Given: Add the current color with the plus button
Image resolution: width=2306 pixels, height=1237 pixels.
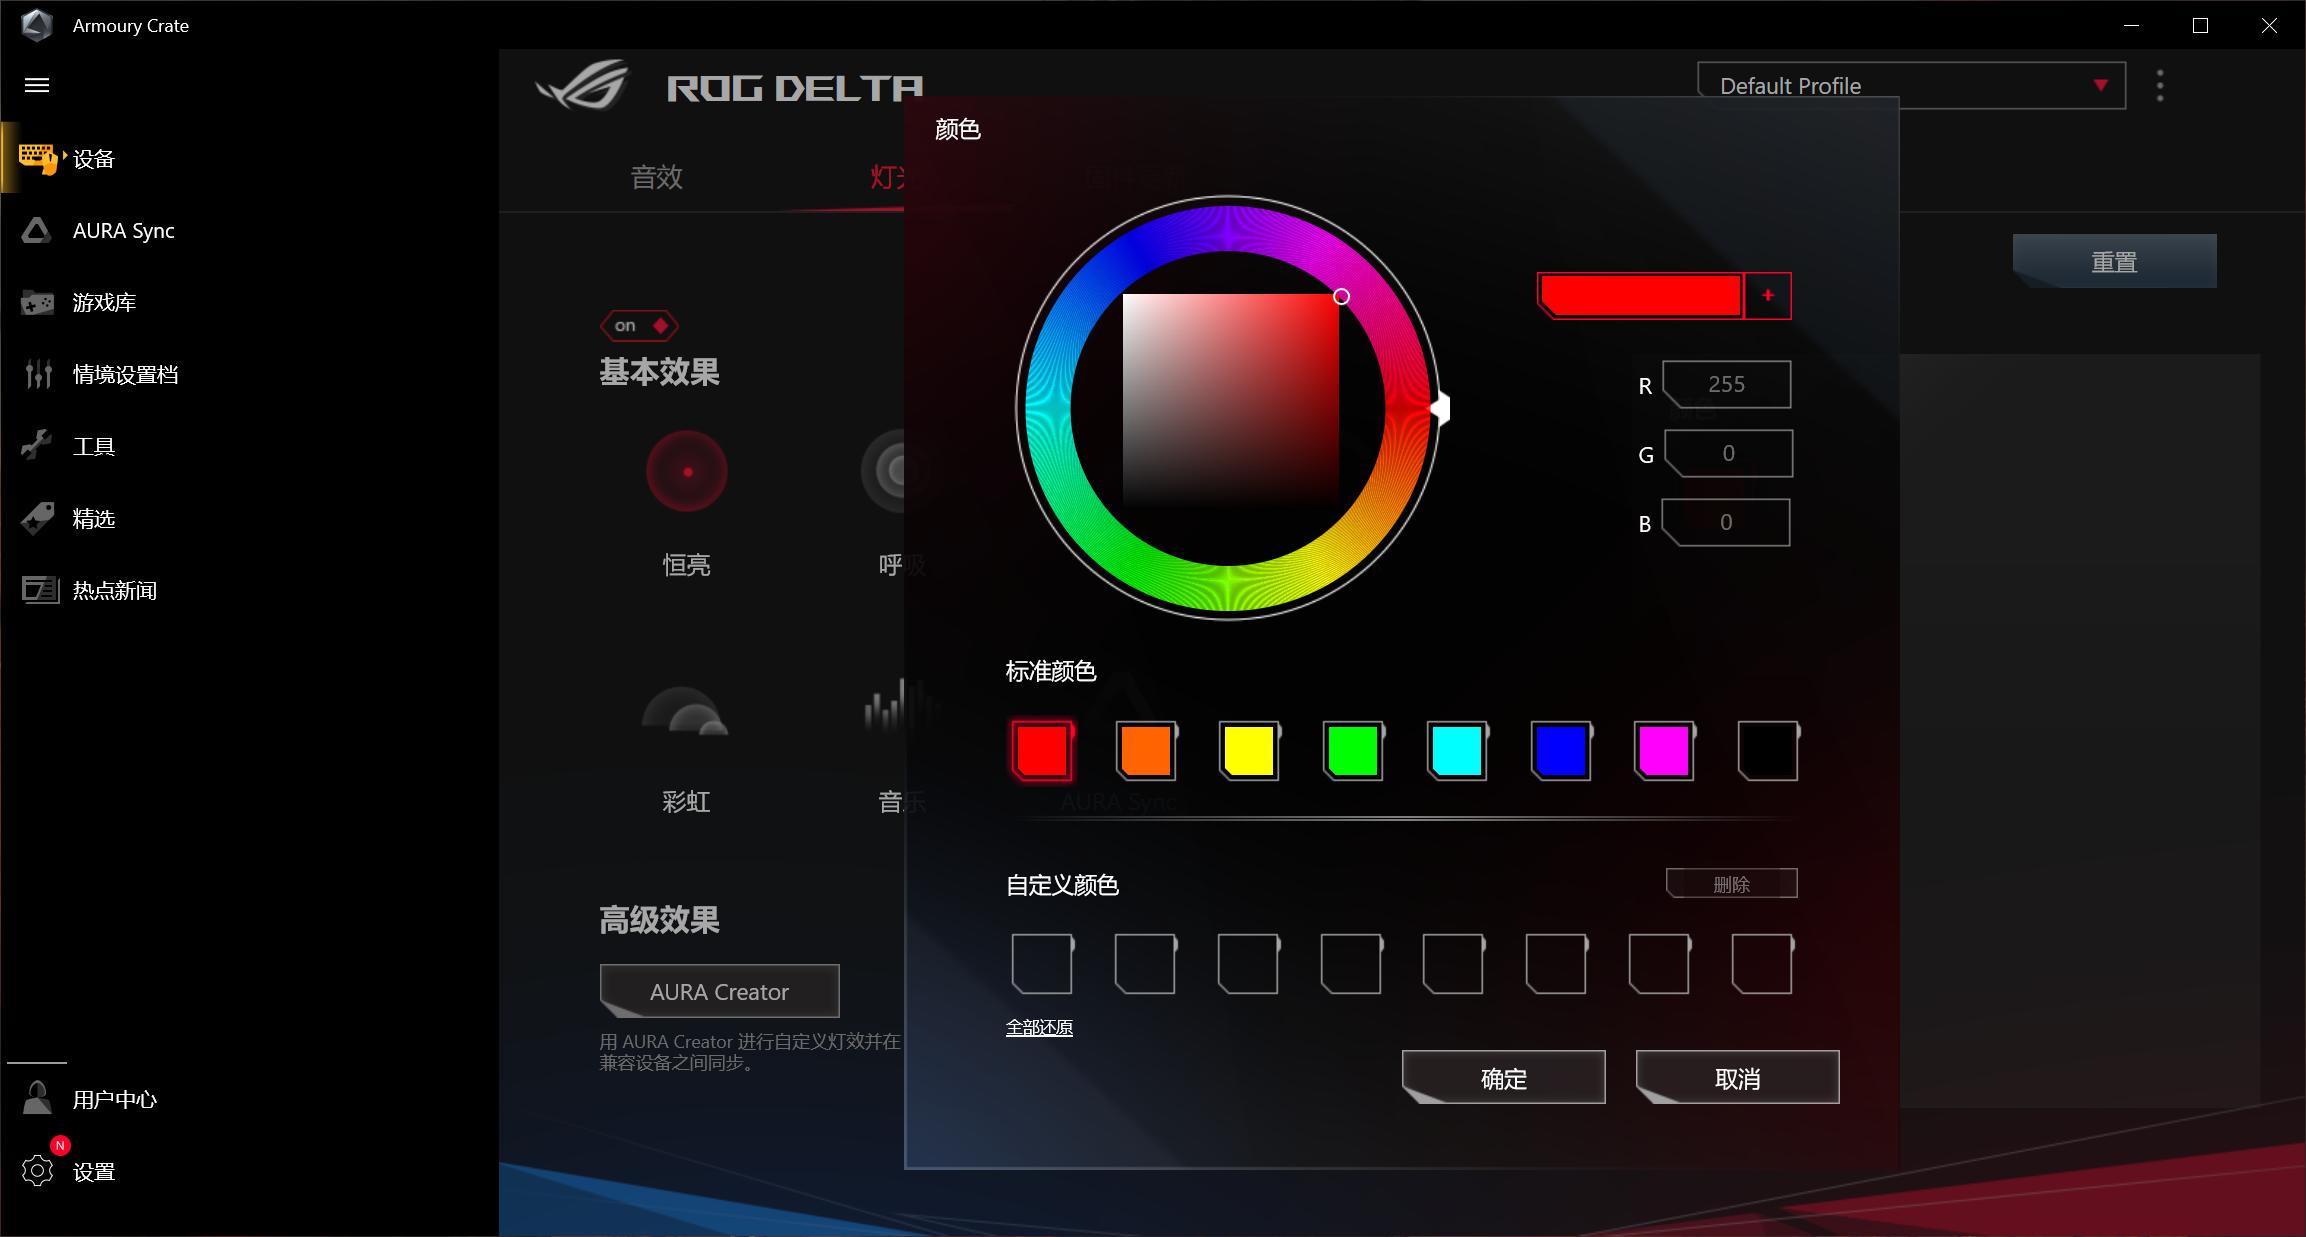Looking at the screenshot, I should pyautogui.click(x=1768, y=296).
